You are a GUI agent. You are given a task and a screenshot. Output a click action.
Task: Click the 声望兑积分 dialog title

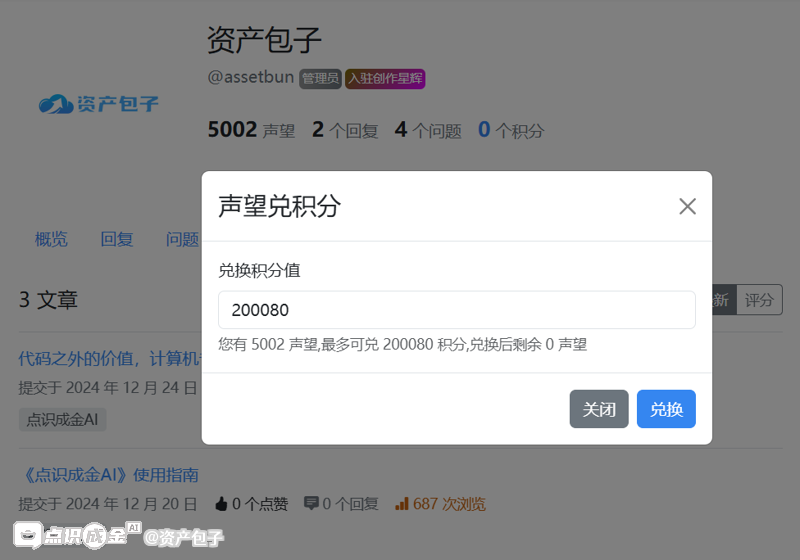tap(280, 207)
